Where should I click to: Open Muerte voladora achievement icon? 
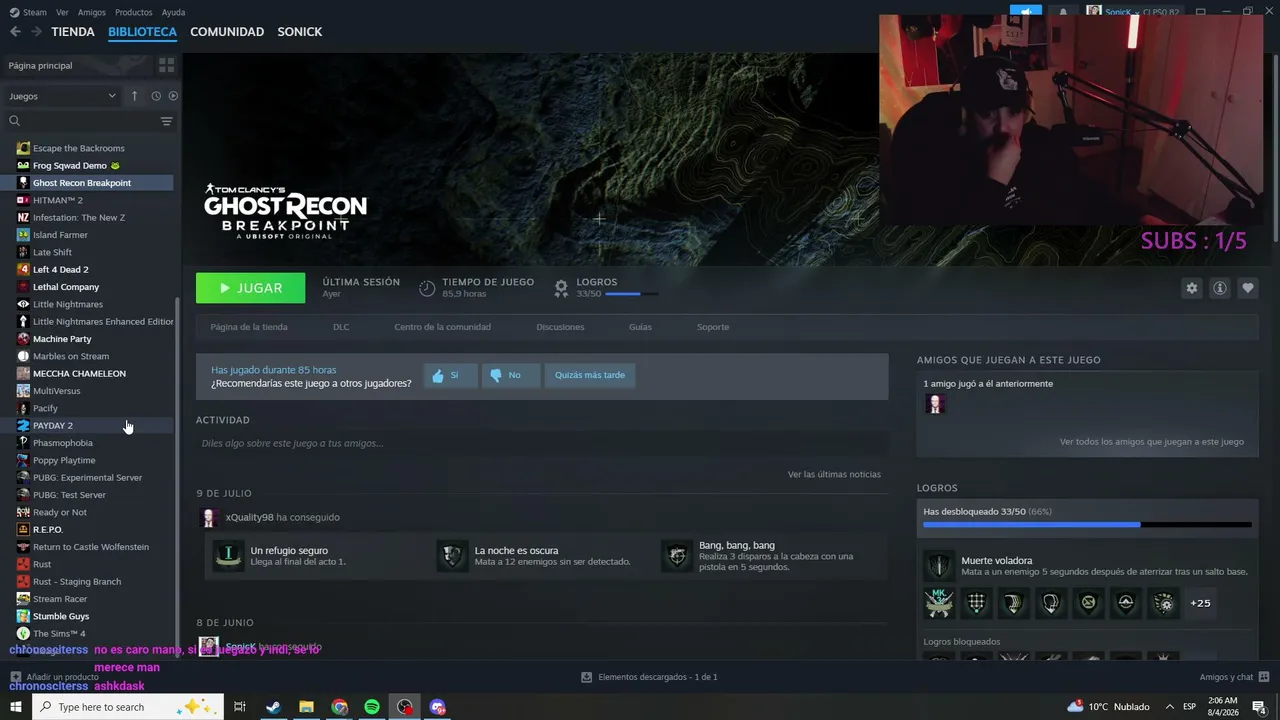pyautogui.click(x=939, y=566)
